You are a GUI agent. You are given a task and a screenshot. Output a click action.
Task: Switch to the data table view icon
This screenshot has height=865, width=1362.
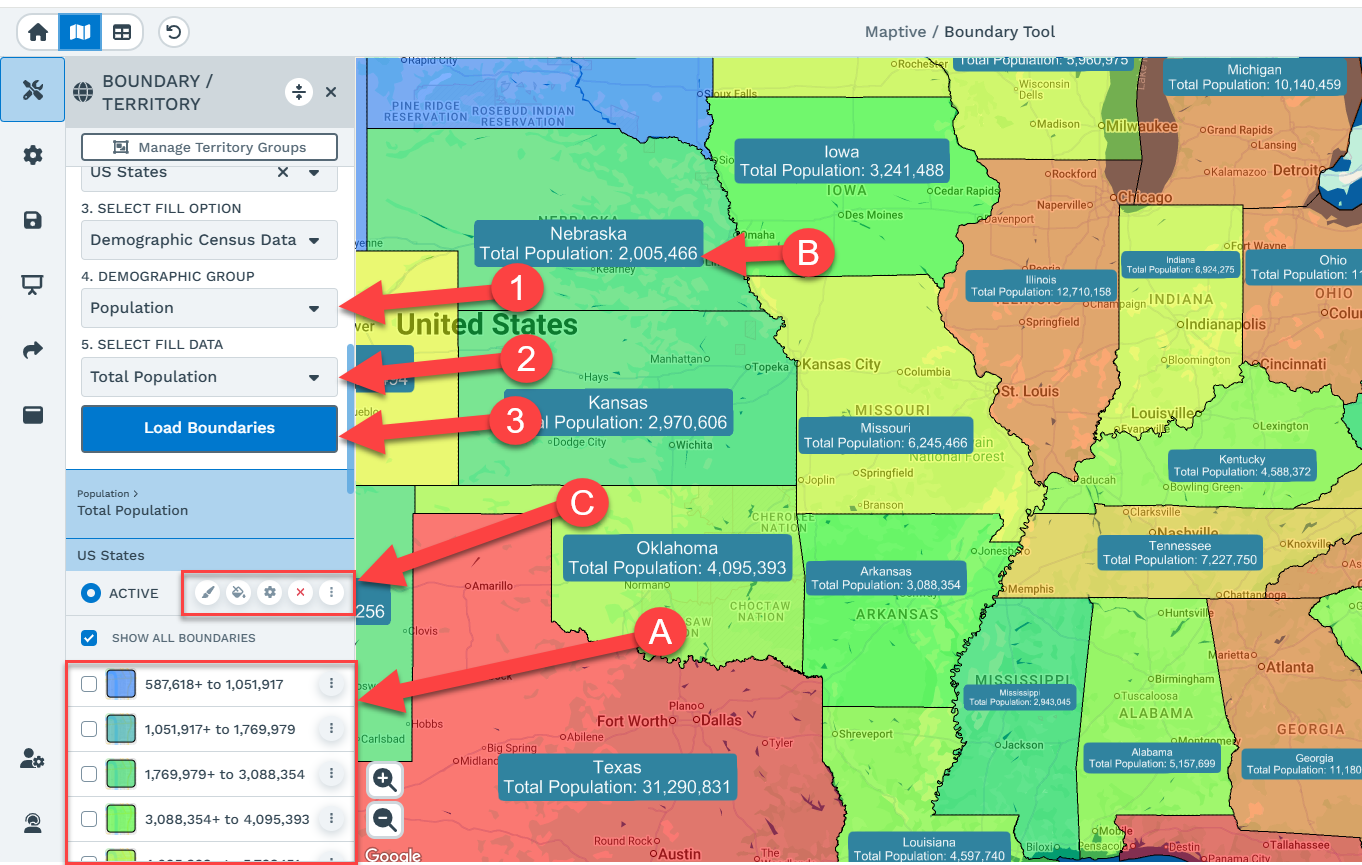(122, 32)
